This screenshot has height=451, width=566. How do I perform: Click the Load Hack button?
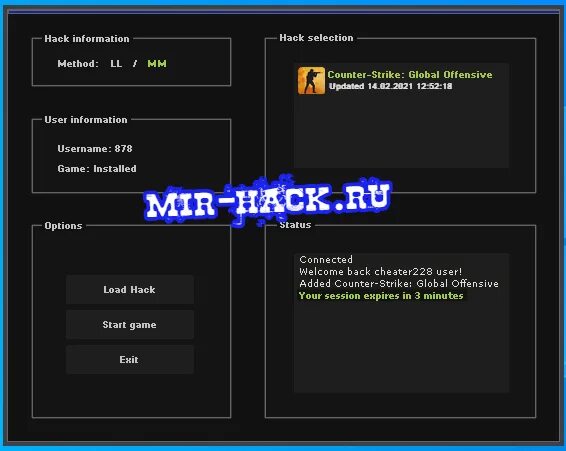[130, 290]
